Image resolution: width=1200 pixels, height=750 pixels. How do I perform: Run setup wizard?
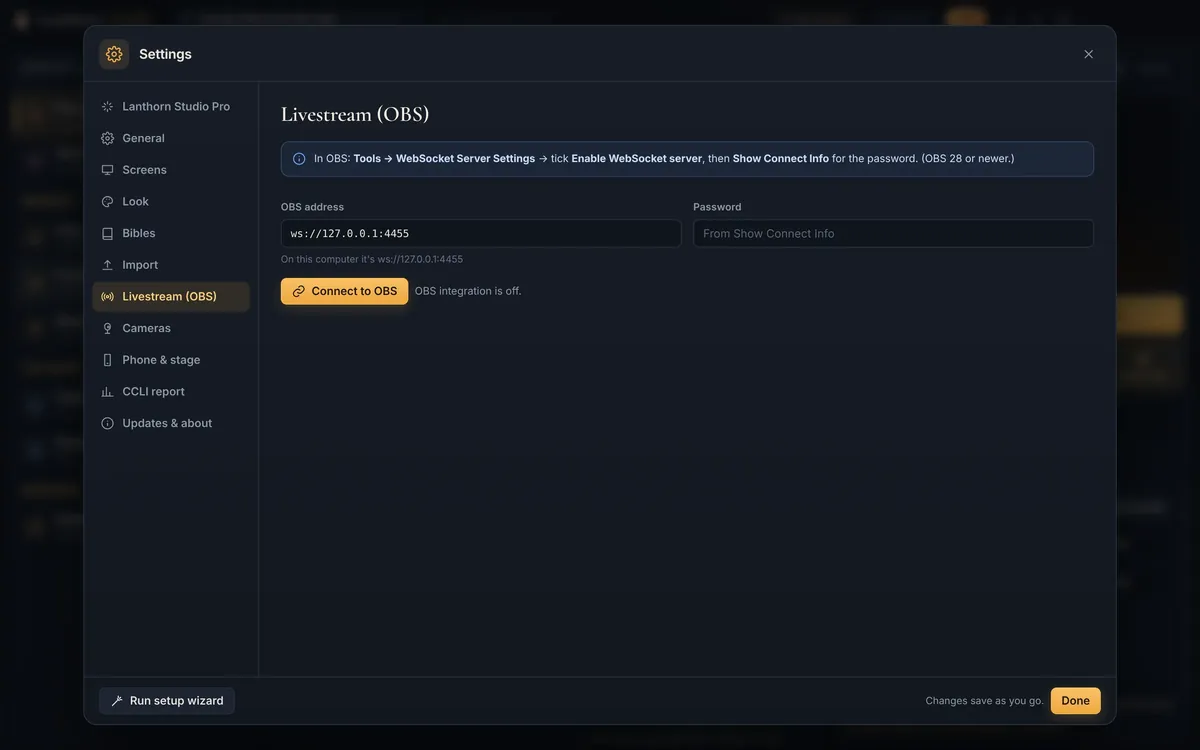[x=167, y=701]
